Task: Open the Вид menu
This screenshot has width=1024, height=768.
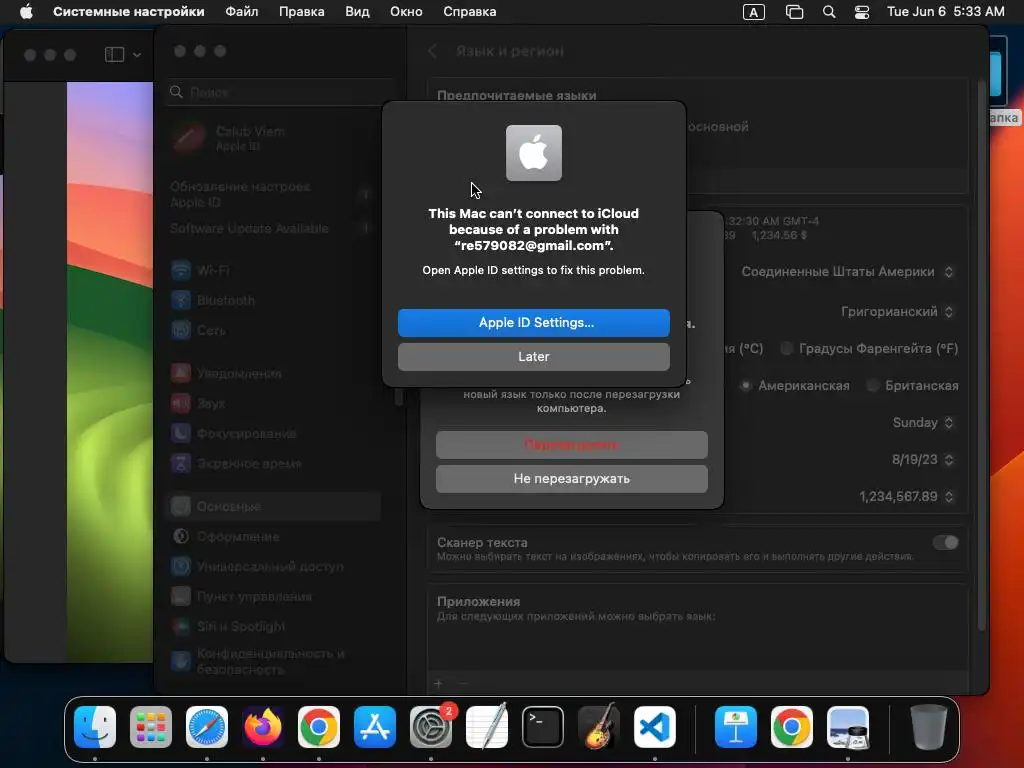Action: pyautogui.click(x=357, y=12)
